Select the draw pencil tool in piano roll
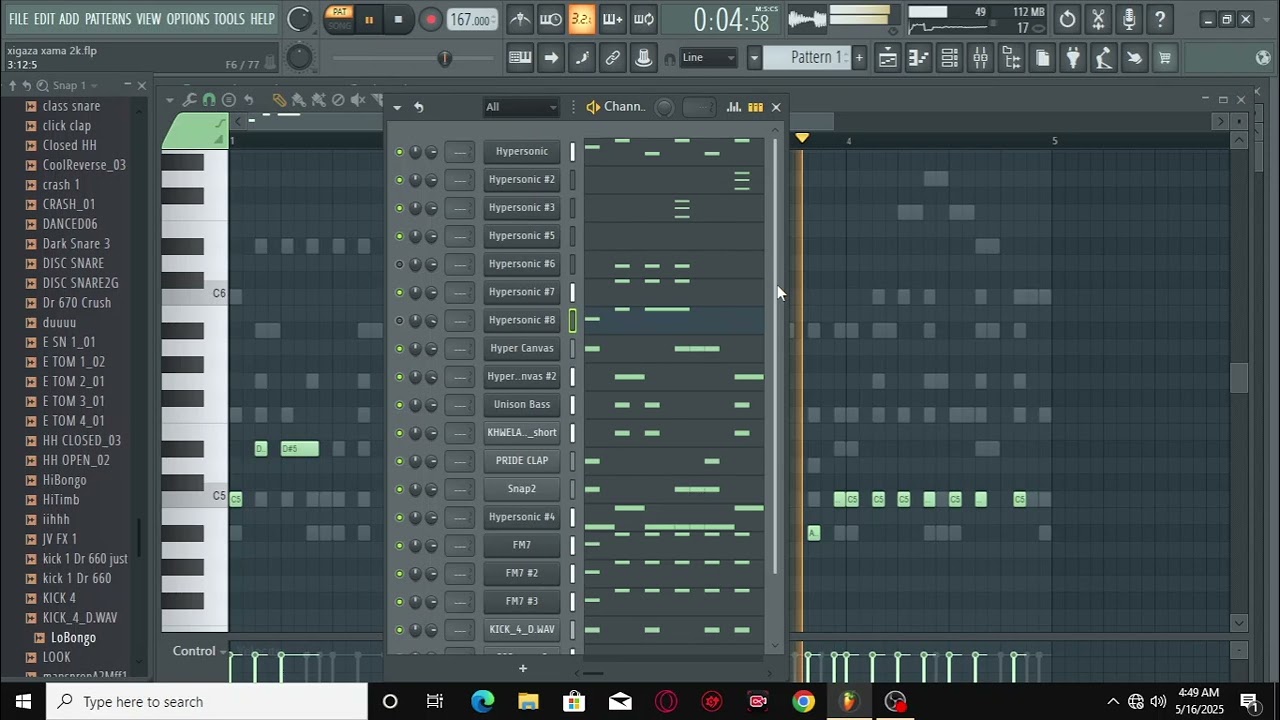 pos(279,100)
